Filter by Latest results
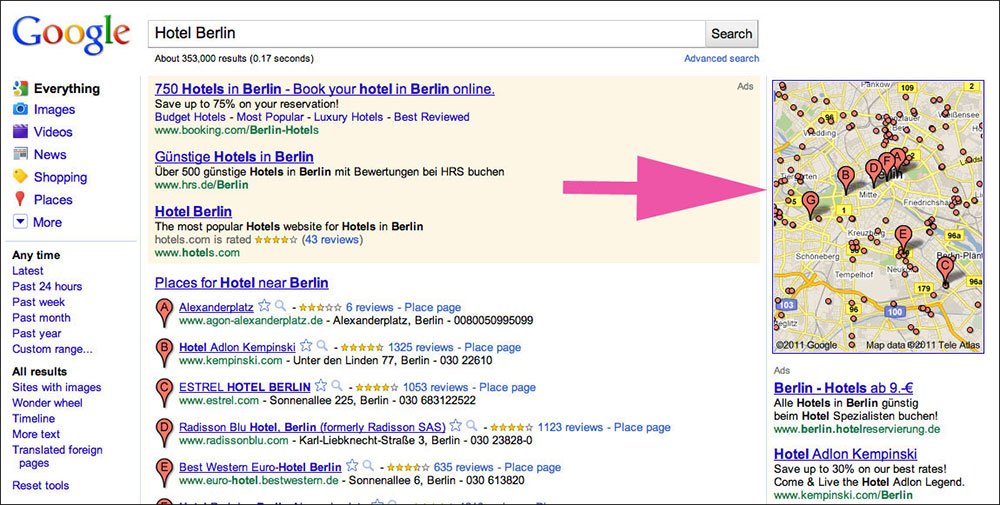1000x505 pixels. point(27,270)
